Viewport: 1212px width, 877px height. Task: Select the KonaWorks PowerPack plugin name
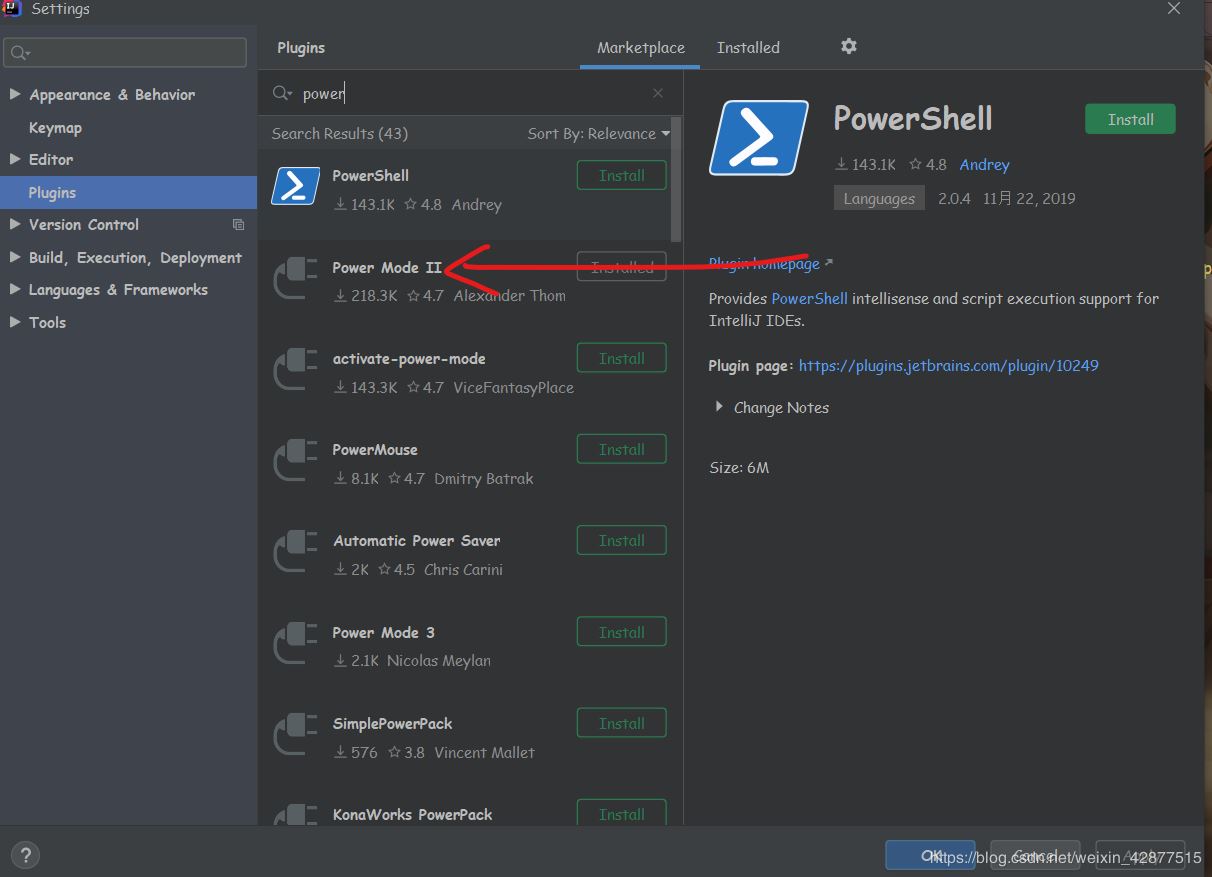[412, 815]
